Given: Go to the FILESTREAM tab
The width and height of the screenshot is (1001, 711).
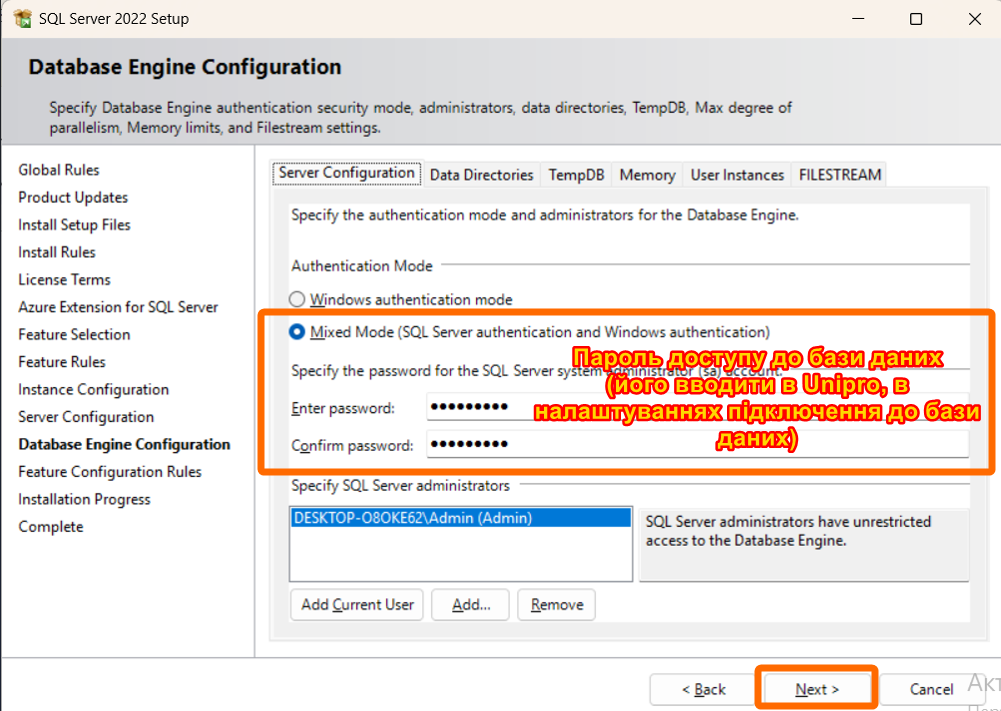Looking at the screenshot, I should (x=839, y=175).
